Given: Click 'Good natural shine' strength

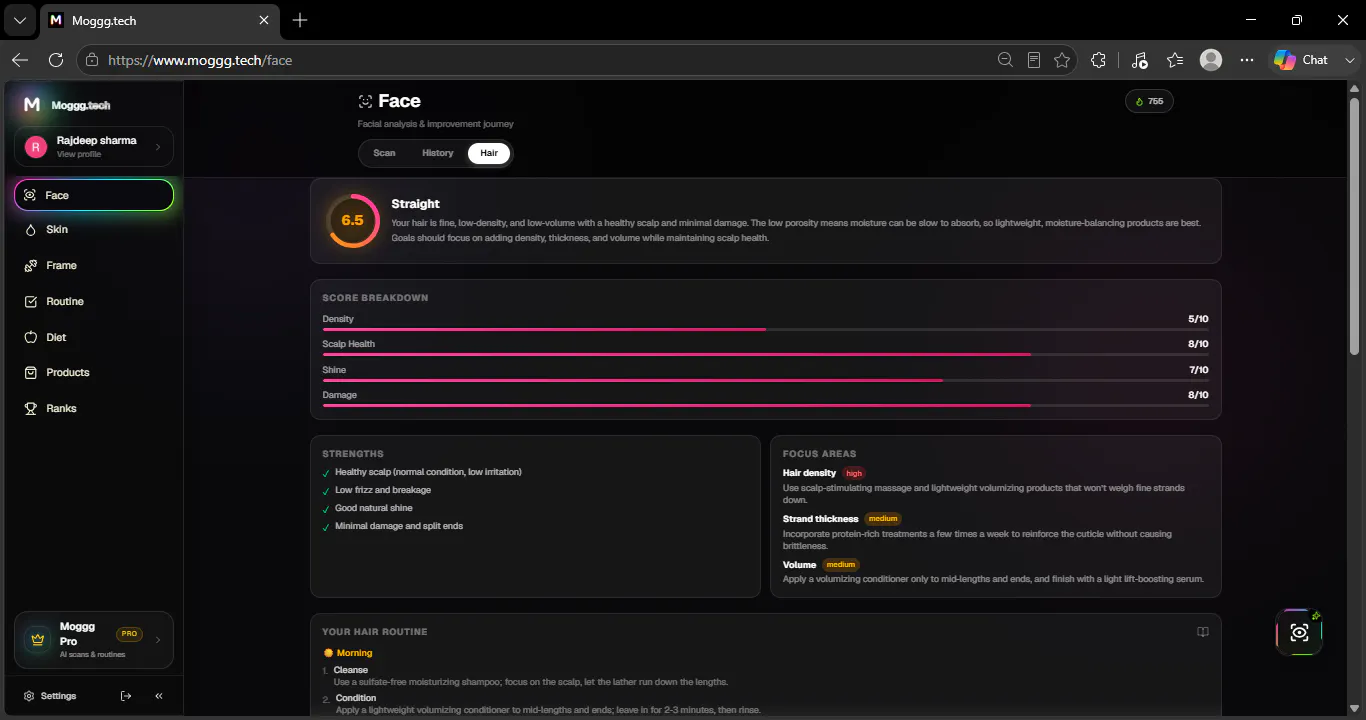Looking at the screenshot, I should pos(374,508).
